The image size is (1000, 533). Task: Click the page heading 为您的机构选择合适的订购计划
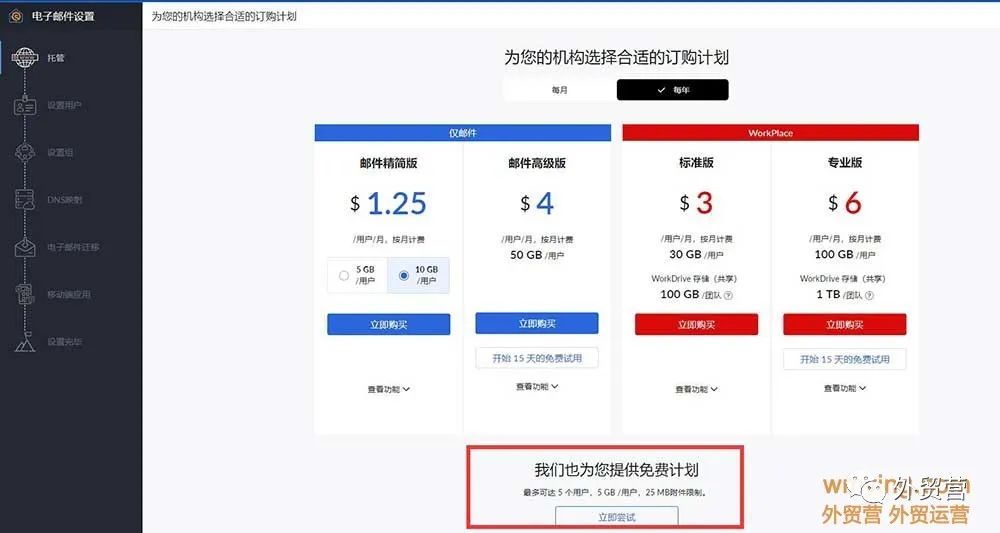coord(616,57)
